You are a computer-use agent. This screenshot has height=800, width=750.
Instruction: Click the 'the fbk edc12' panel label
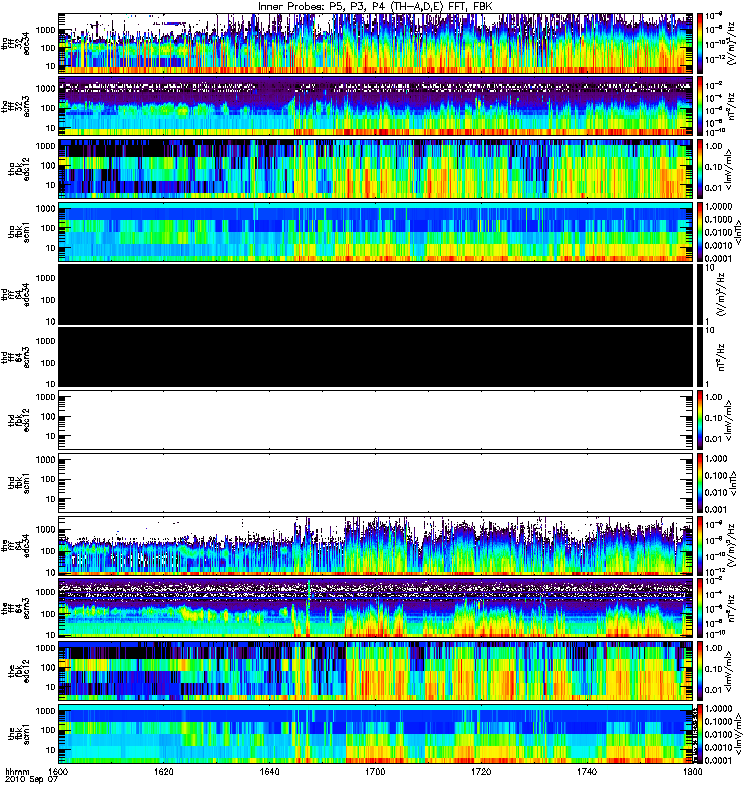point(19,671)
